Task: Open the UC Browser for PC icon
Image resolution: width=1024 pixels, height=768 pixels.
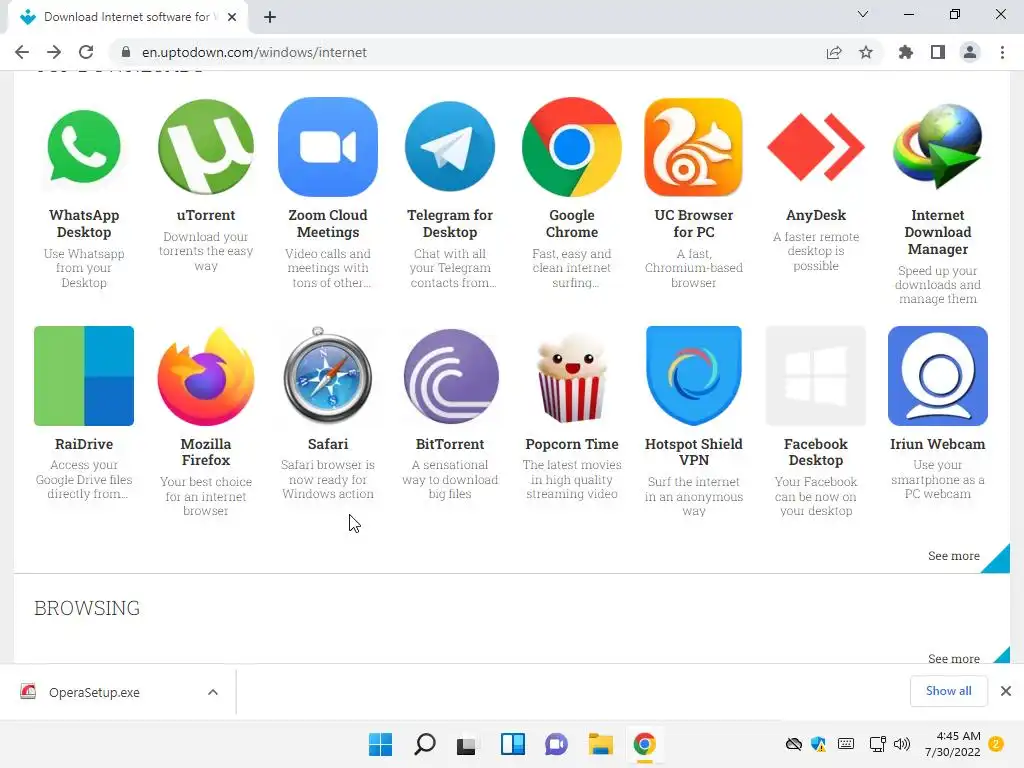Action: tap(694, 147)
